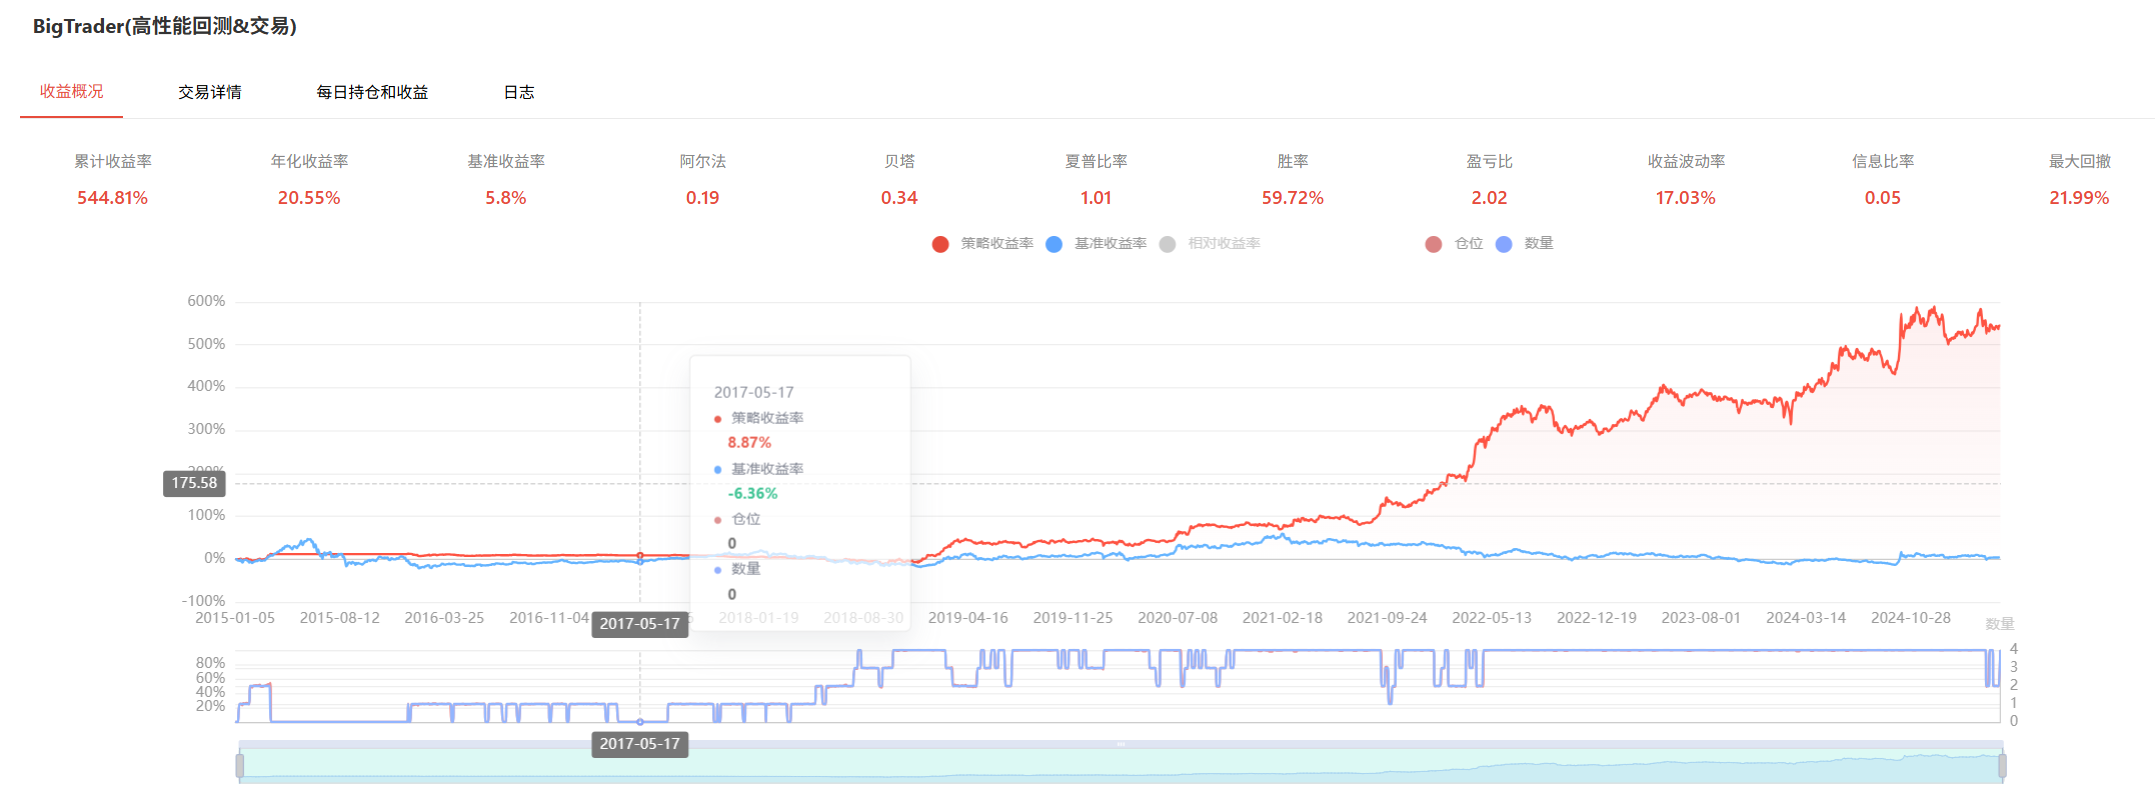Click the BigTrader(高性能回测&交易) title
2155x806 pixels.
[165, 26]
